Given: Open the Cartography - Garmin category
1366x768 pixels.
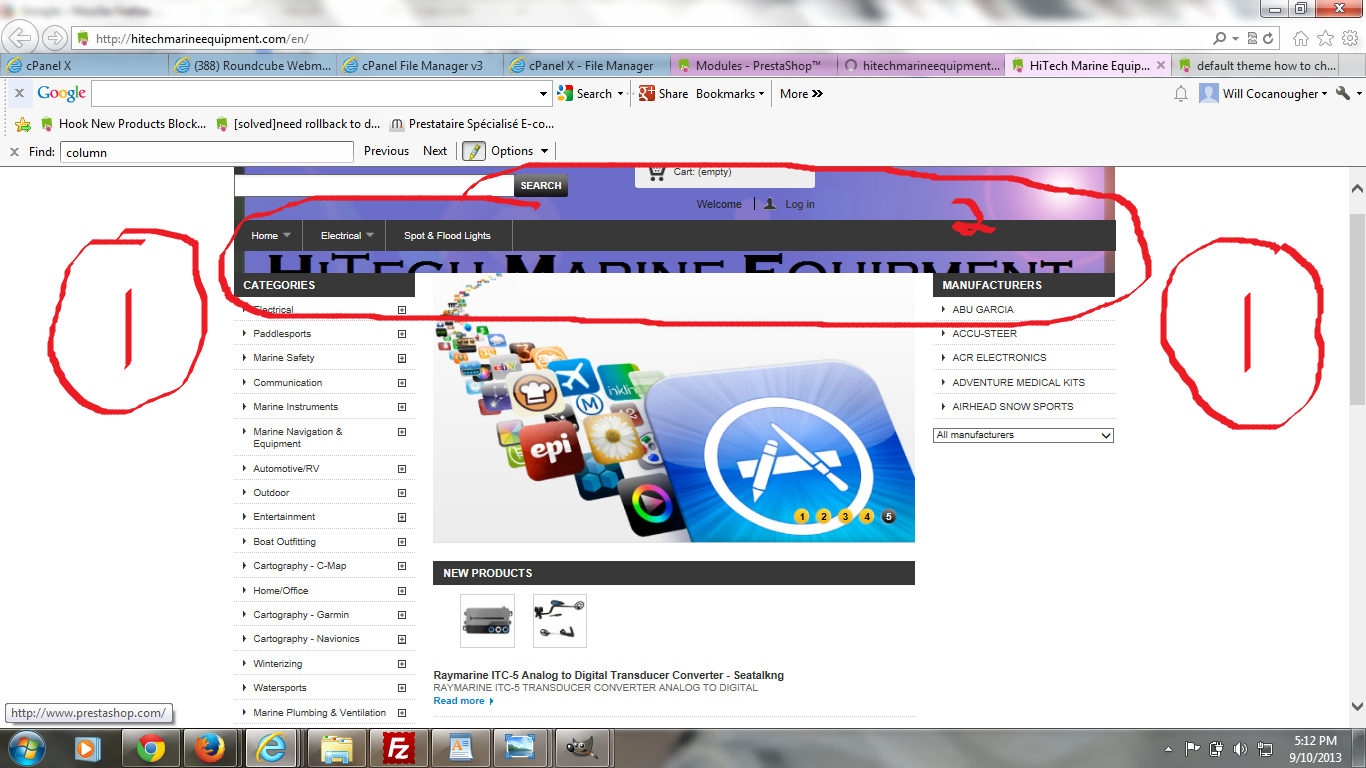Looking at the screenshot, I should [x=301, y=615].
